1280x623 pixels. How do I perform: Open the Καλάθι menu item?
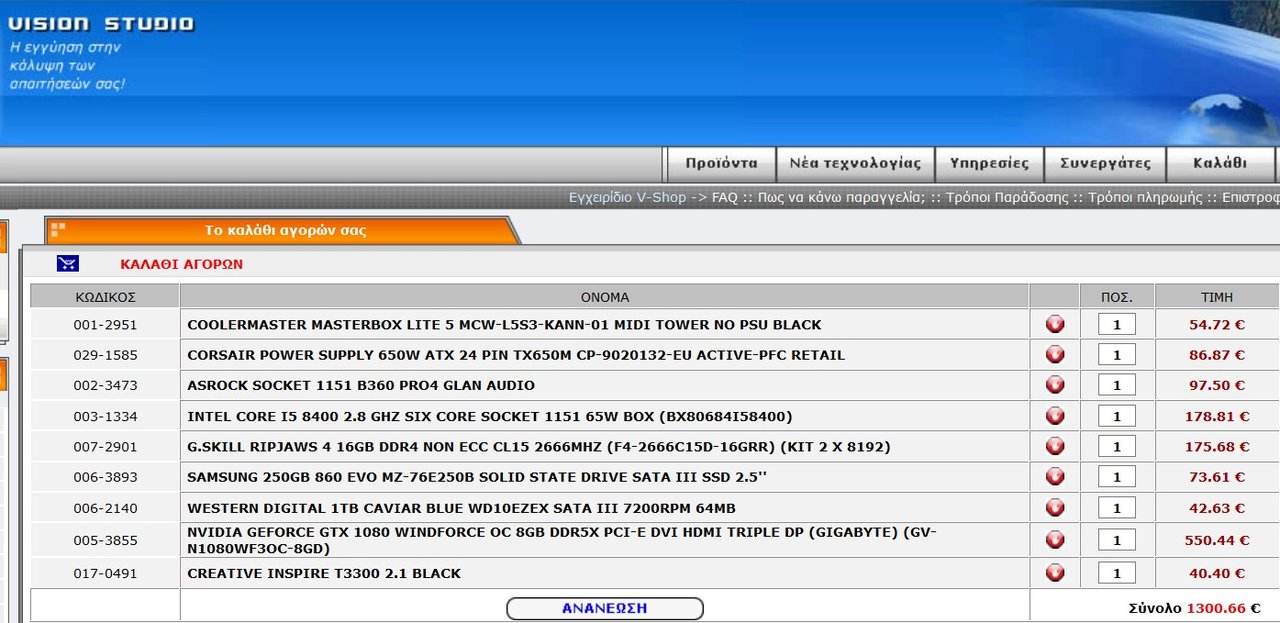[1220, 163]
